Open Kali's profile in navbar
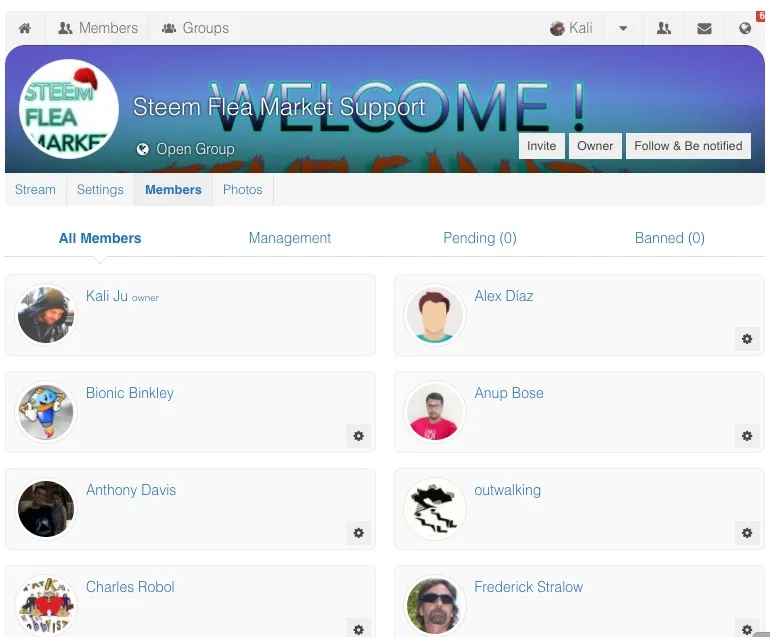770x637 pixels. pyautogui.click(x=571, y=28)
